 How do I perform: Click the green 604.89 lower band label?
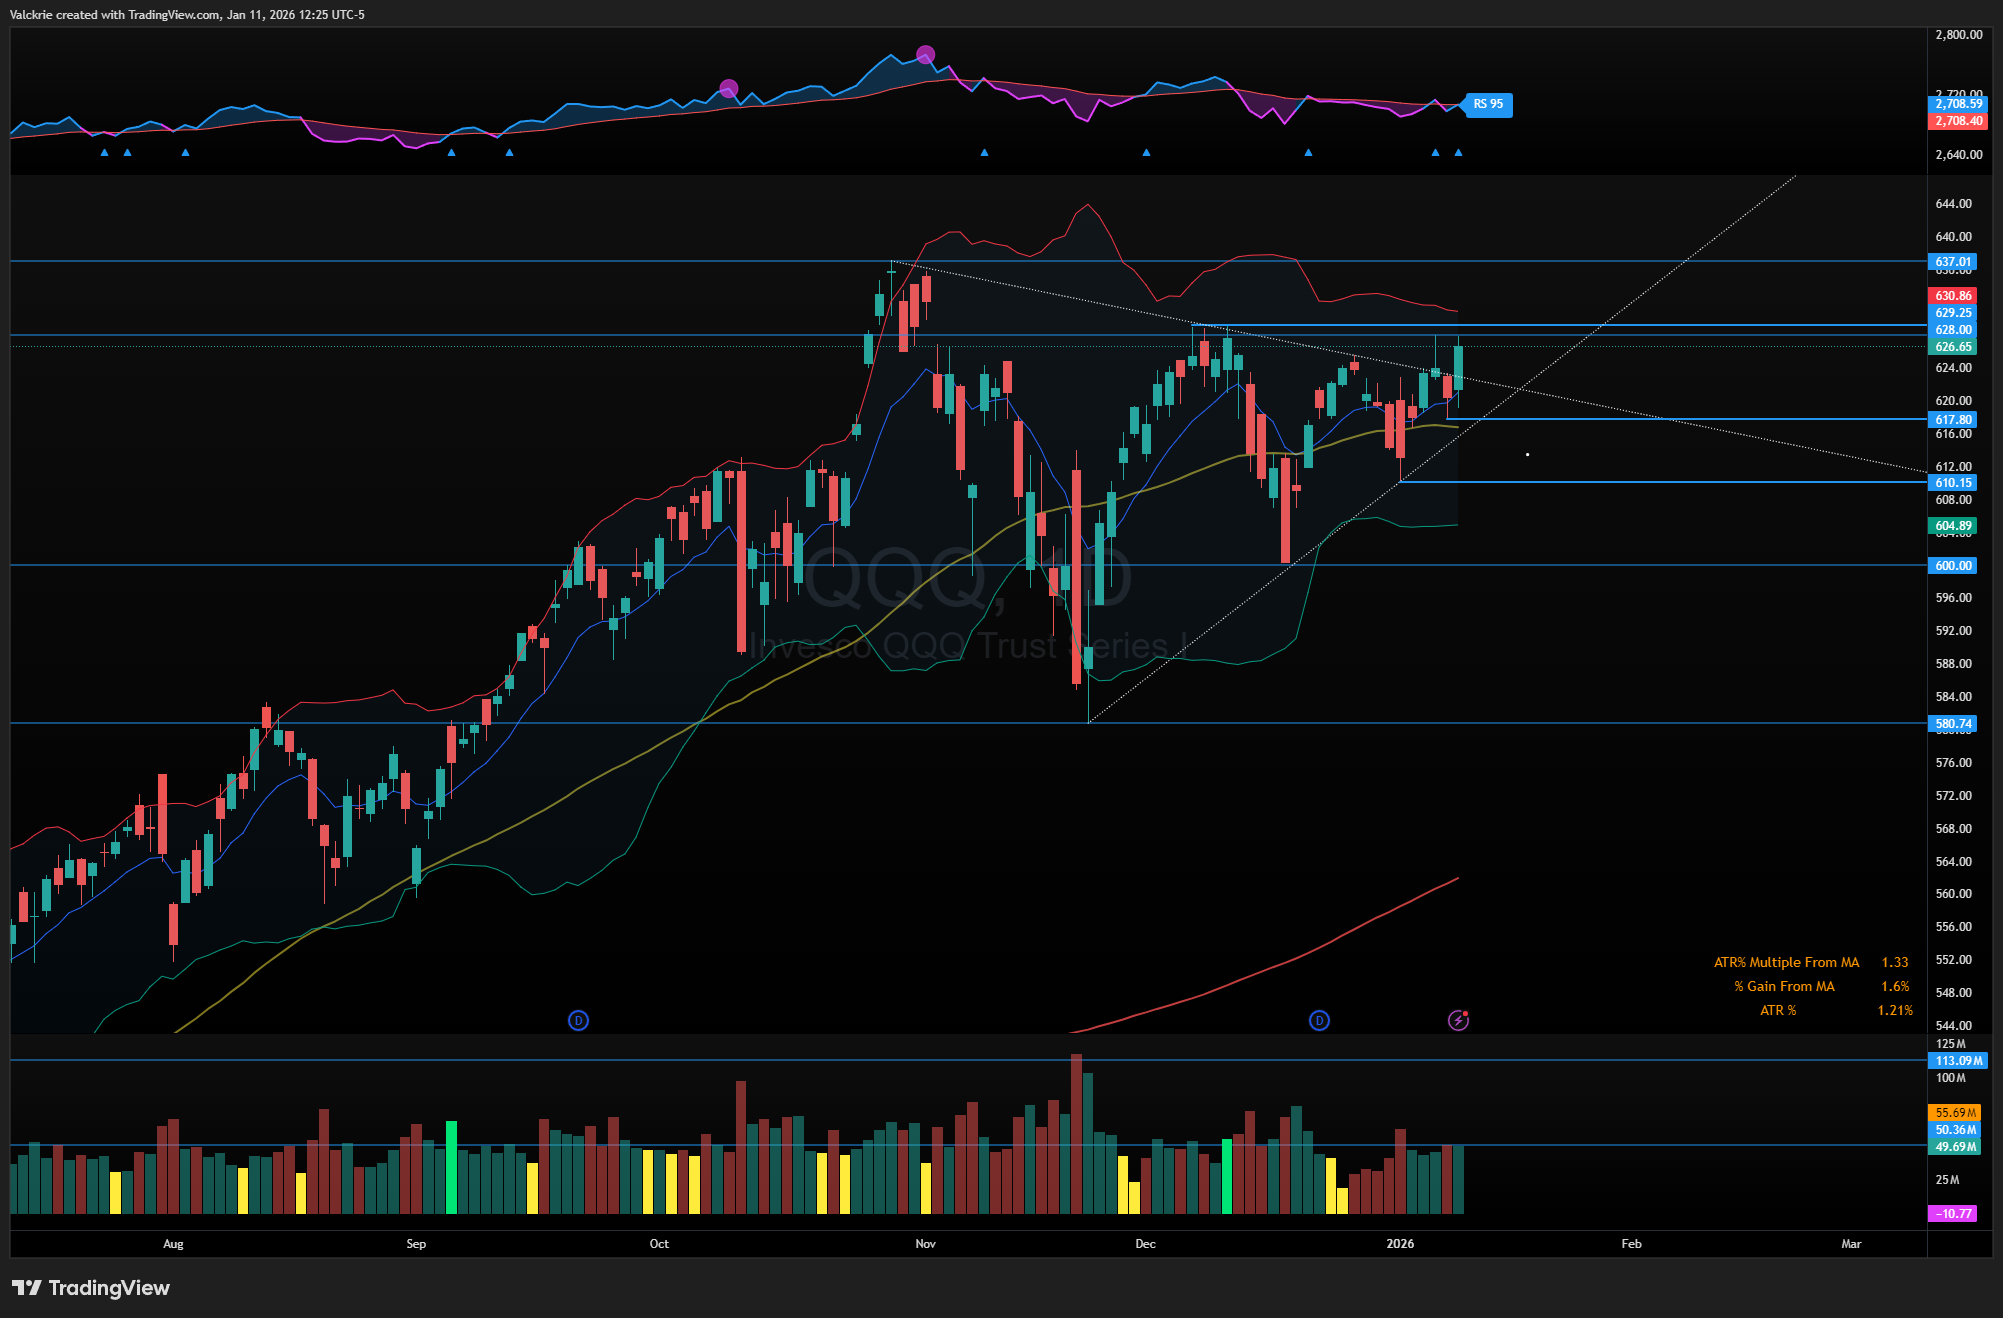pos(1952,526)
